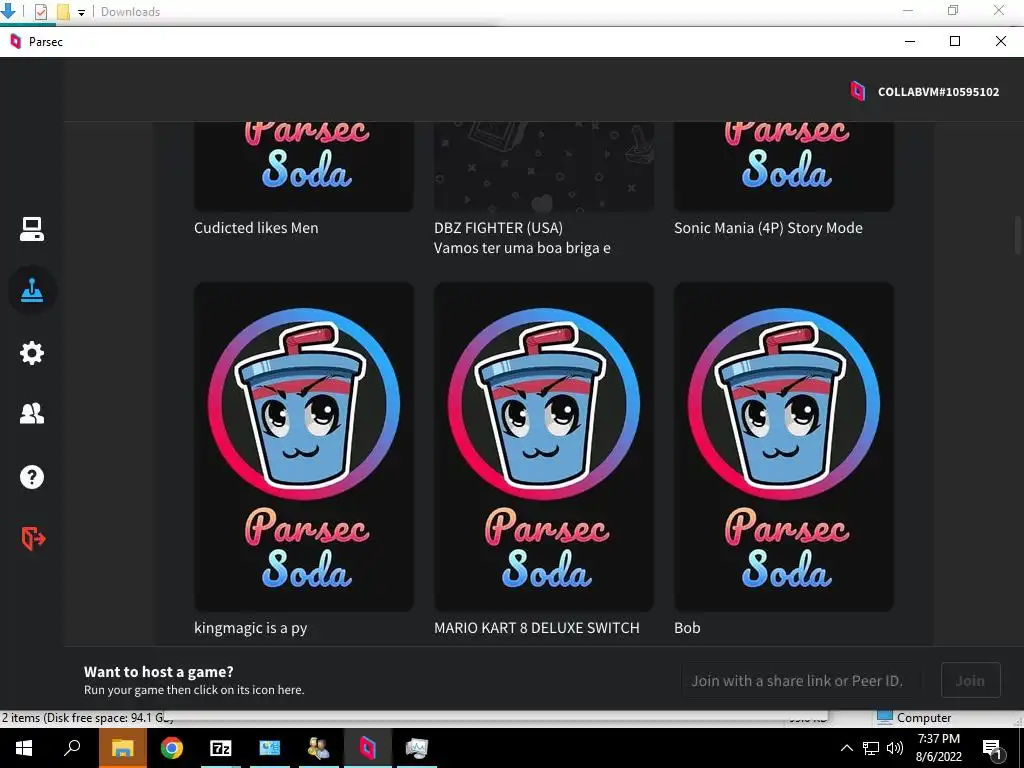Viewport: 1024px width, 768px height.
Task: Click the Help question mark icon
Action: (x=31, y=477)
